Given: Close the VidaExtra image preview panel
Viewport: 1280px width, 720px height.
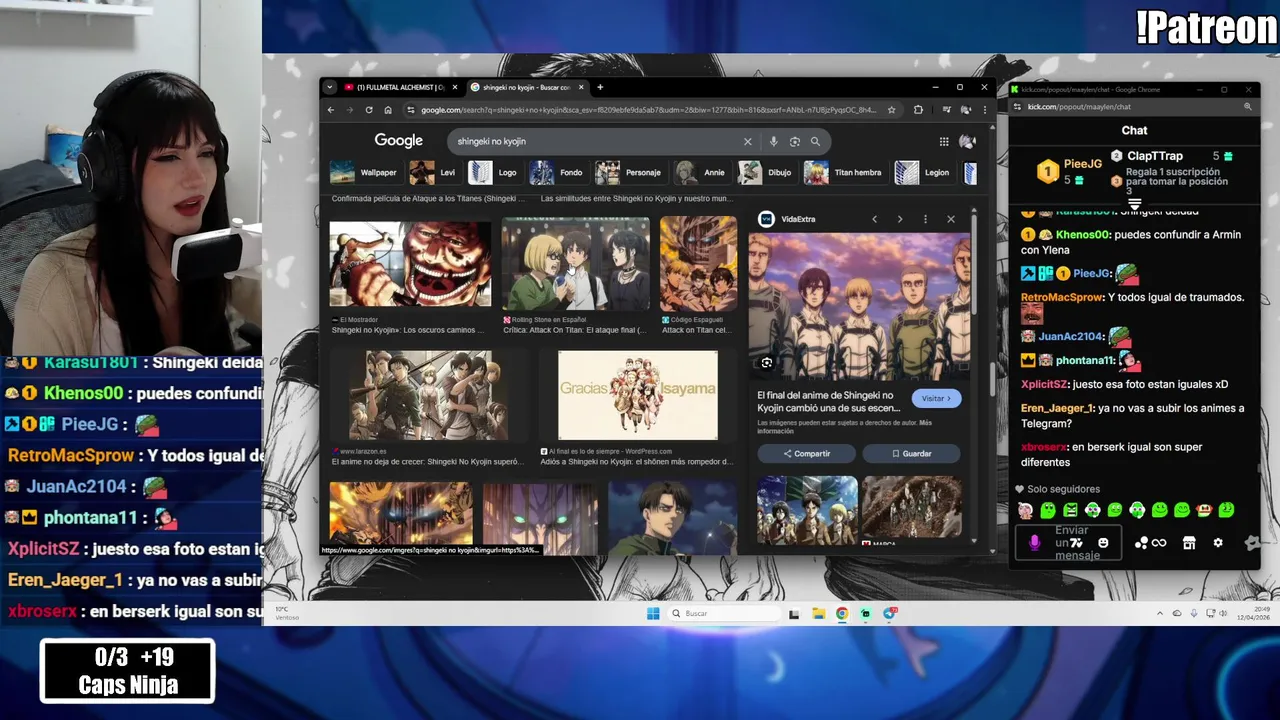Looking at the screenshot, I should (x=951, y=219).
